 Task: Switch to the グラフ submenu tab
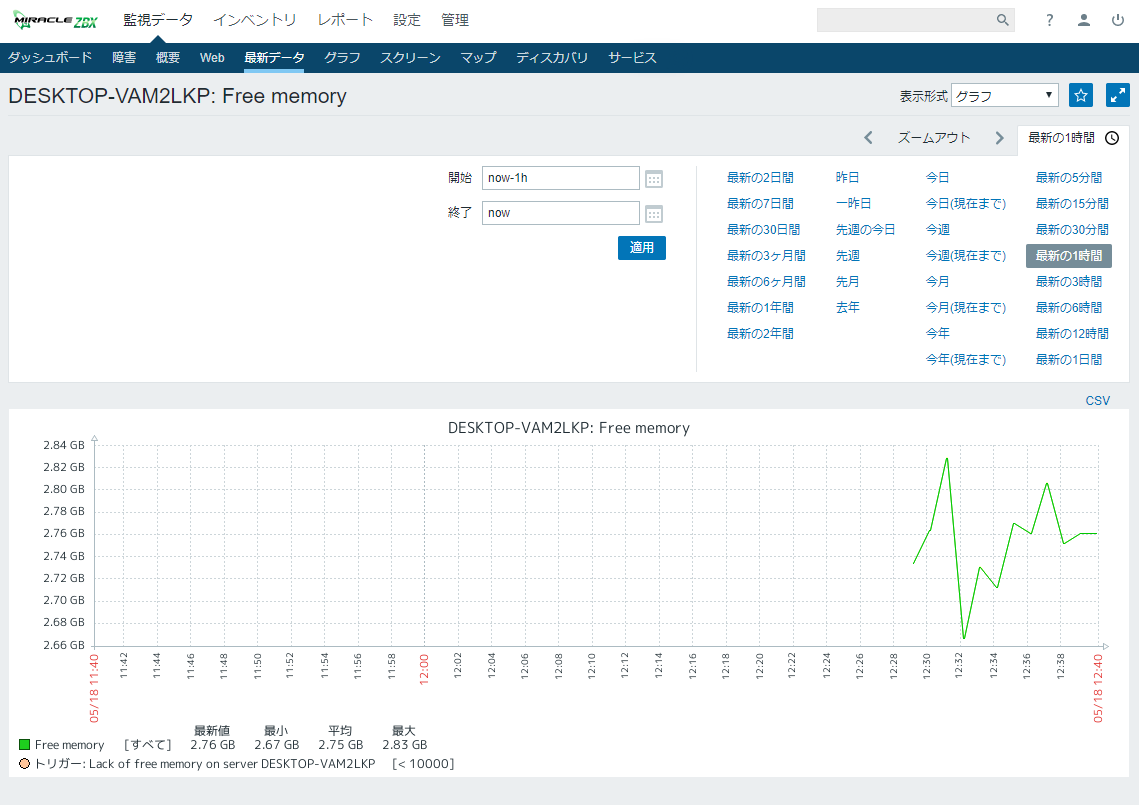(x=342, y=58)
